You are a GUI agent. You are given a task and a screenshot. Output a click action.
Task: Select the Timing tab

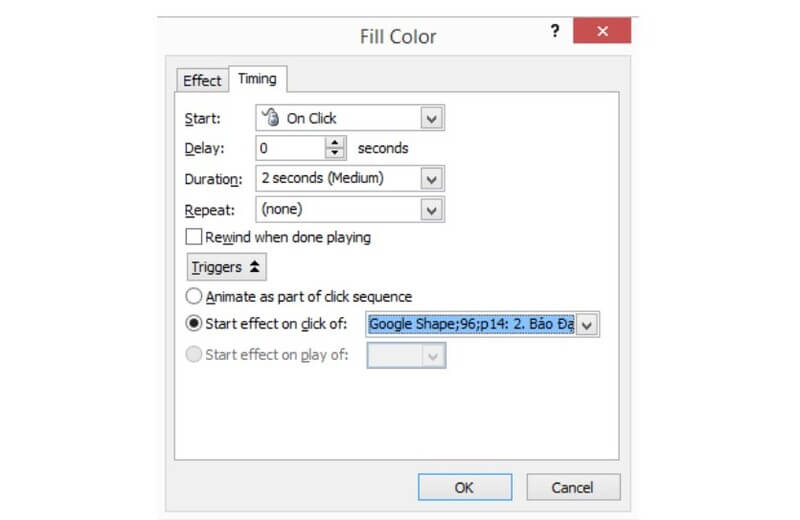(257, 79)
